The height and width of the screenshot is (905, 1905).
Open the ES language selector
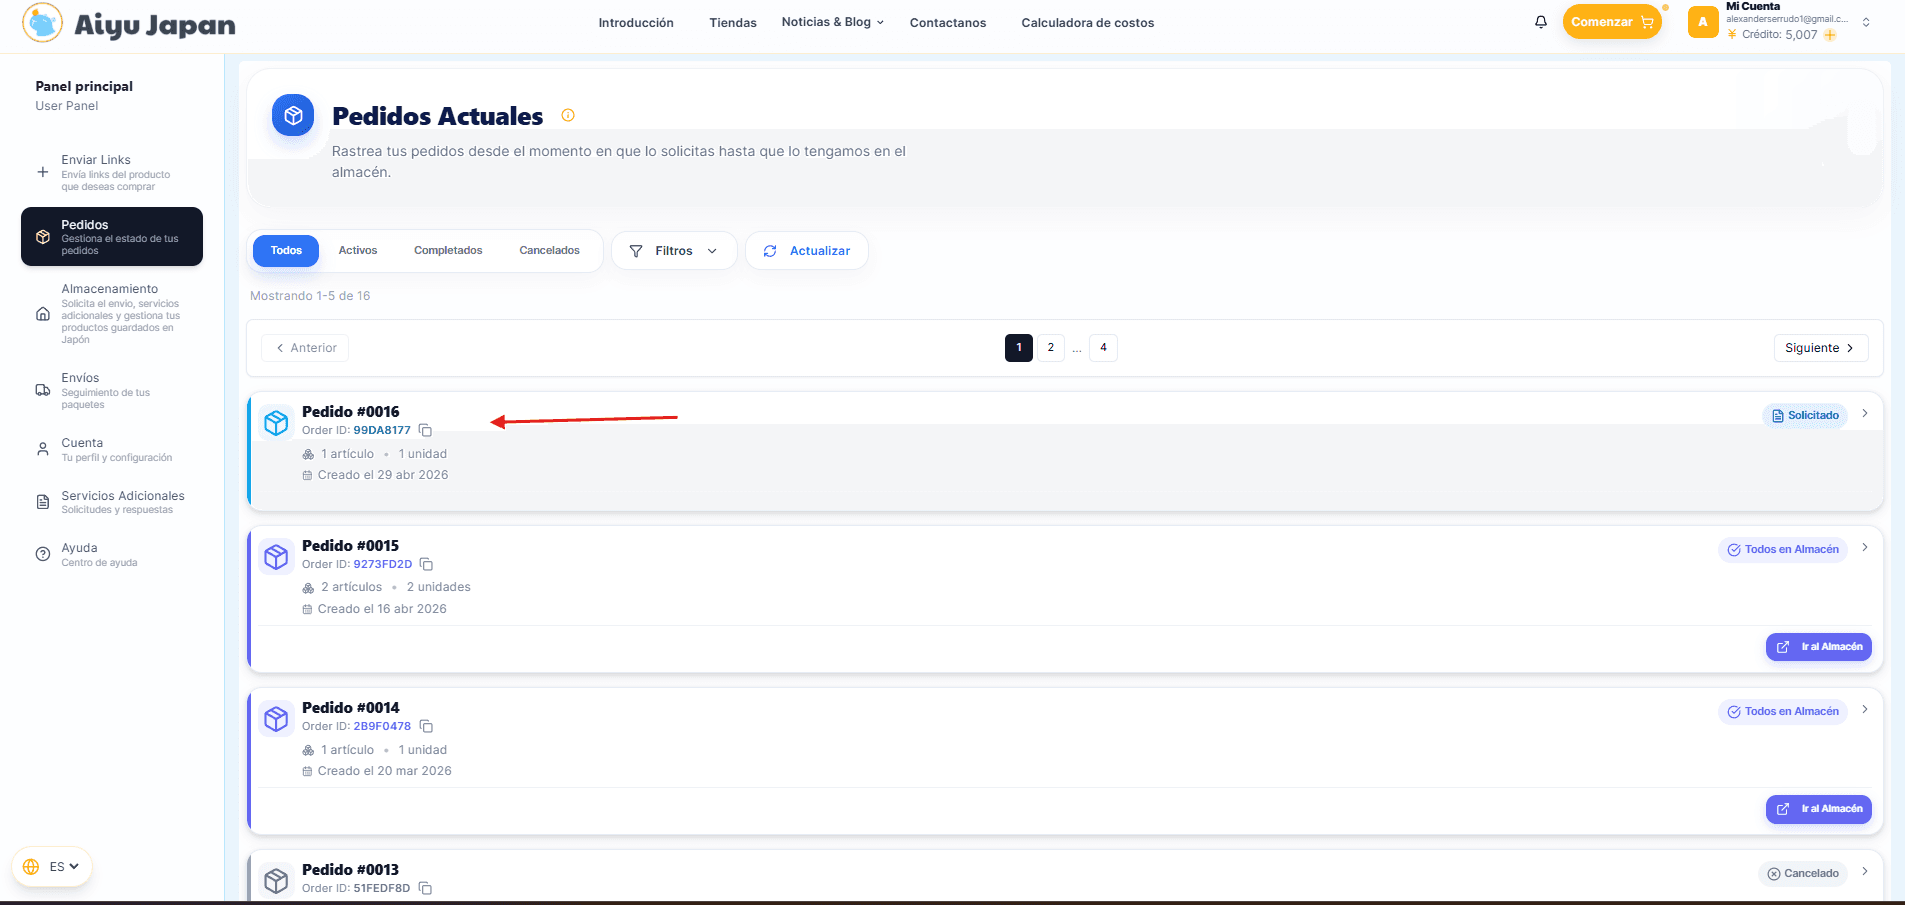coord(52,866)
